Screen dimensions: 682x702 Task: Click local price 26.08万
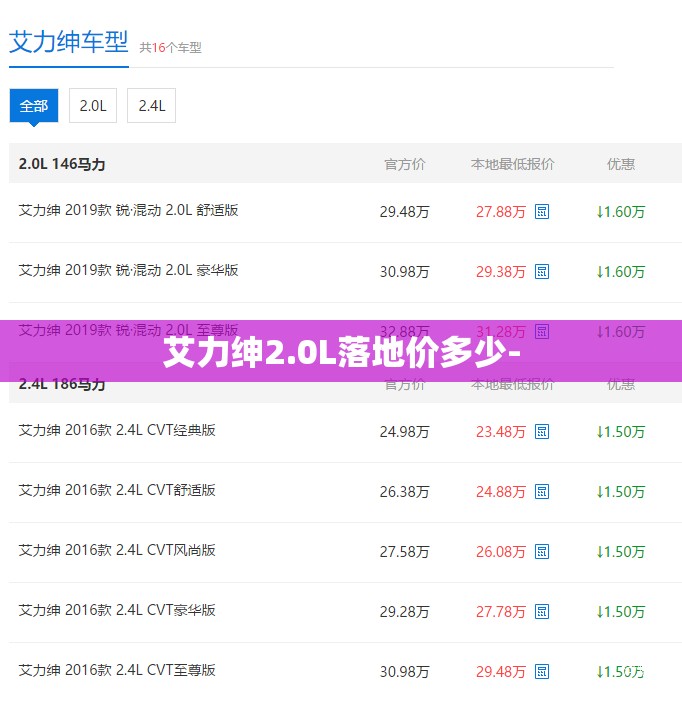pos(501,552)
